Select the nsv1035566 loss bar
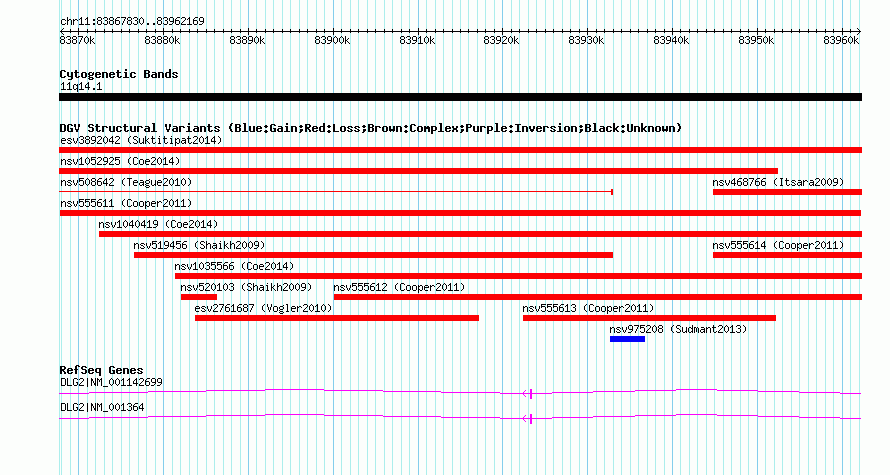The image size is (890, 475). 518,276
